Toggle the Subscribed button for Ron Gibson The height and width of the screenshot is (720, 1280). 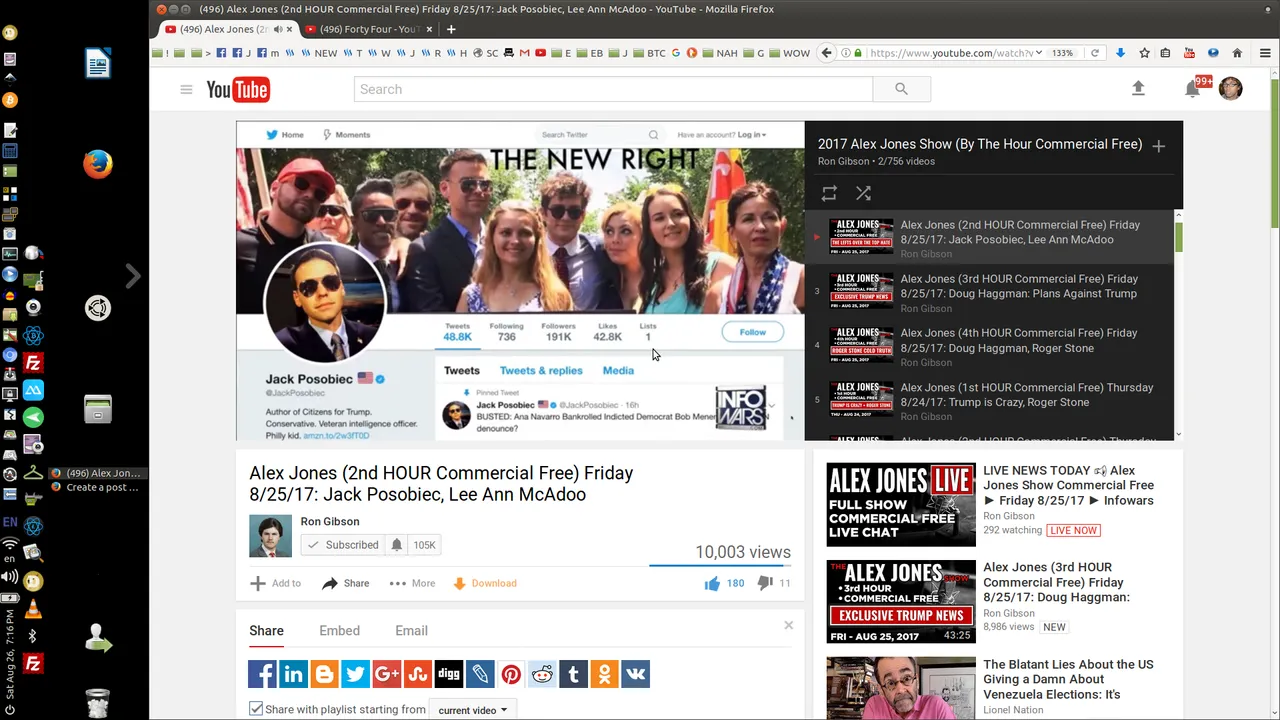click(343, 545)
